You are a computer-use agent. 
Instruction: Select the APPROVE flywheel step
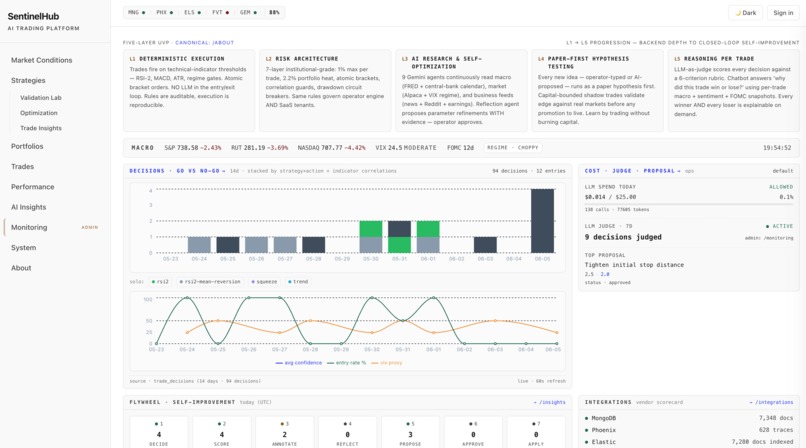[473, 433]
